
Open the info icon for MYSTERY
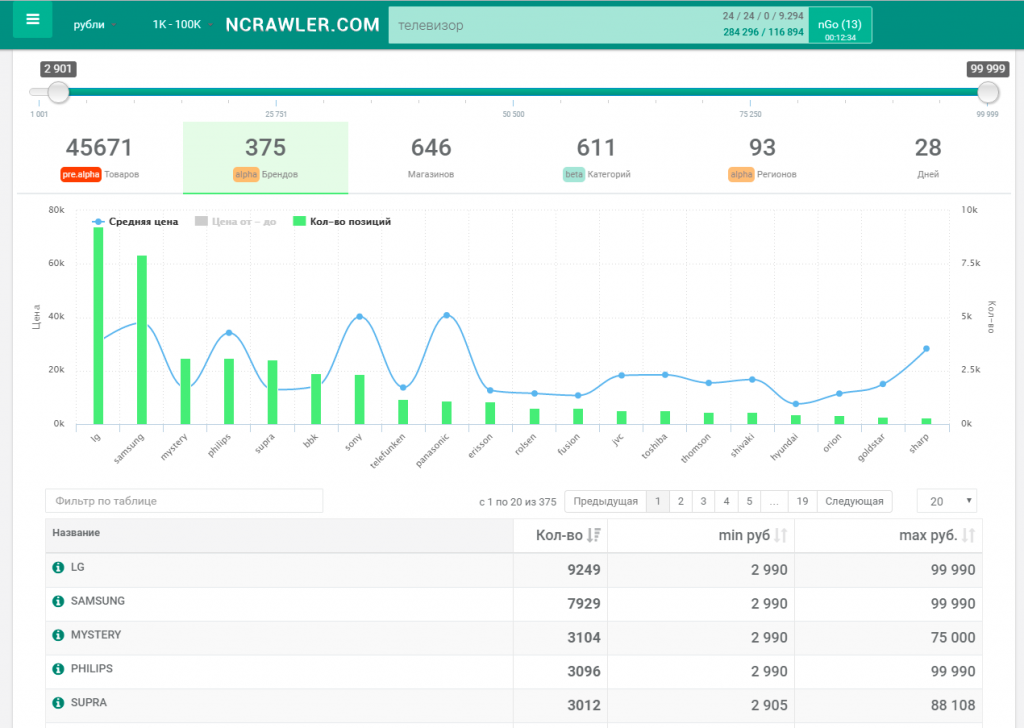(x=58, y=635)
